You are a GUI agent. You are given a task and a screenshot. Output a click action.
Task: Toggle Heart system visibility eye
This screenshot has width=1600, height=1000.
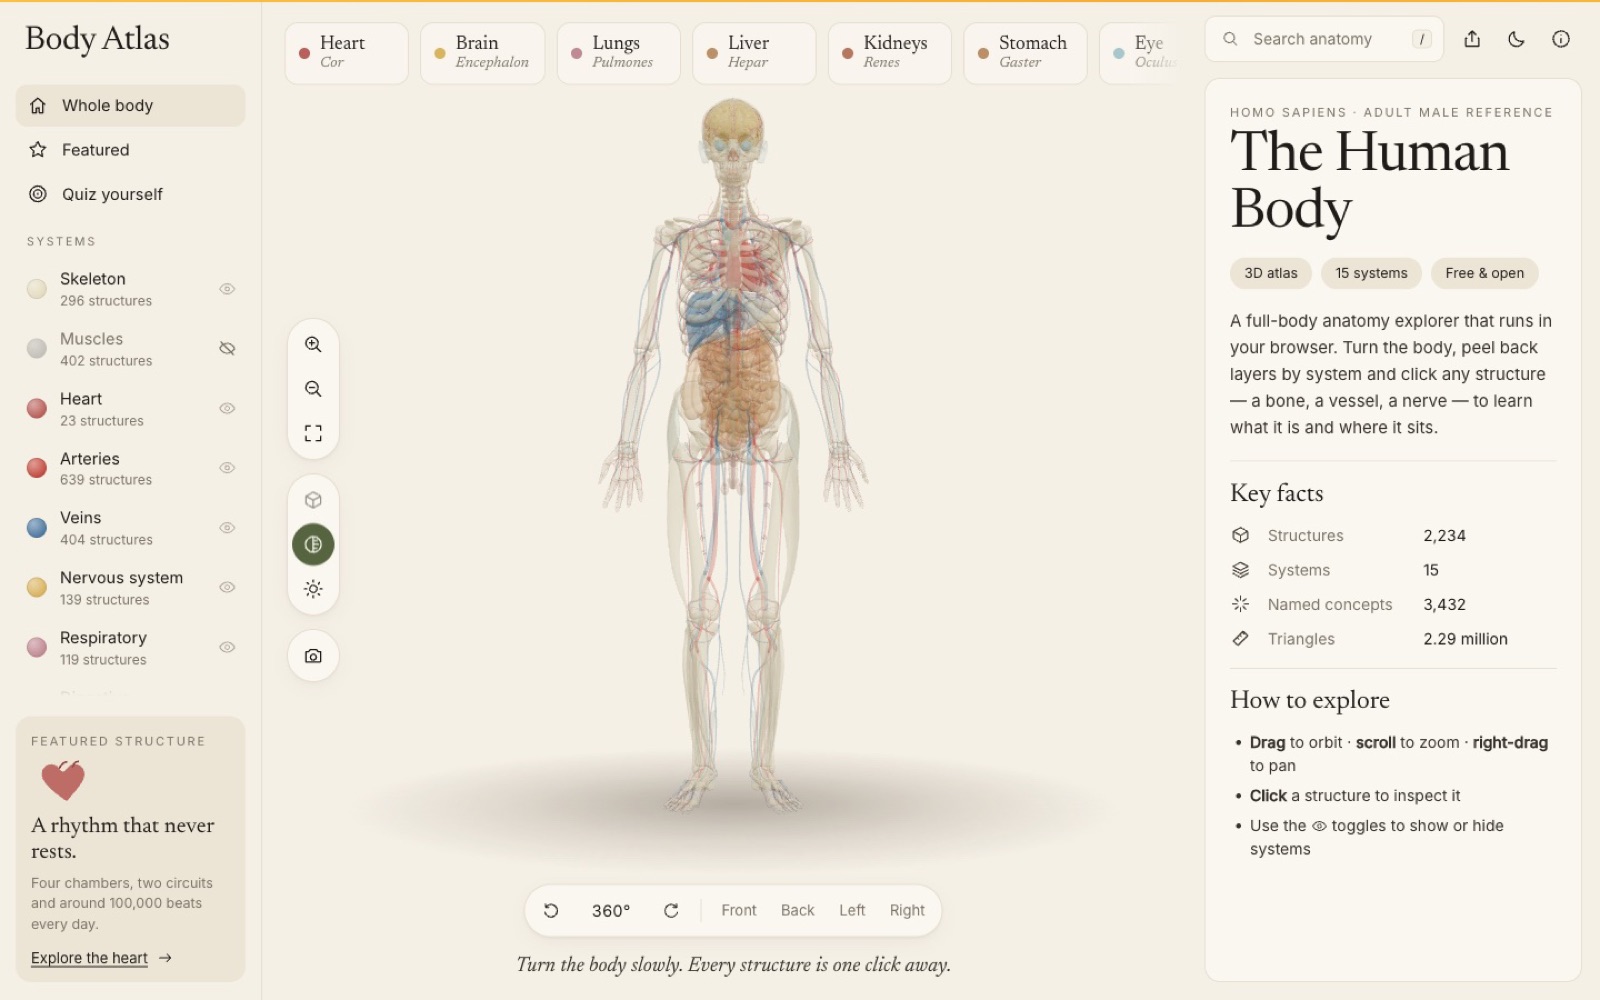tap(227, 408)
